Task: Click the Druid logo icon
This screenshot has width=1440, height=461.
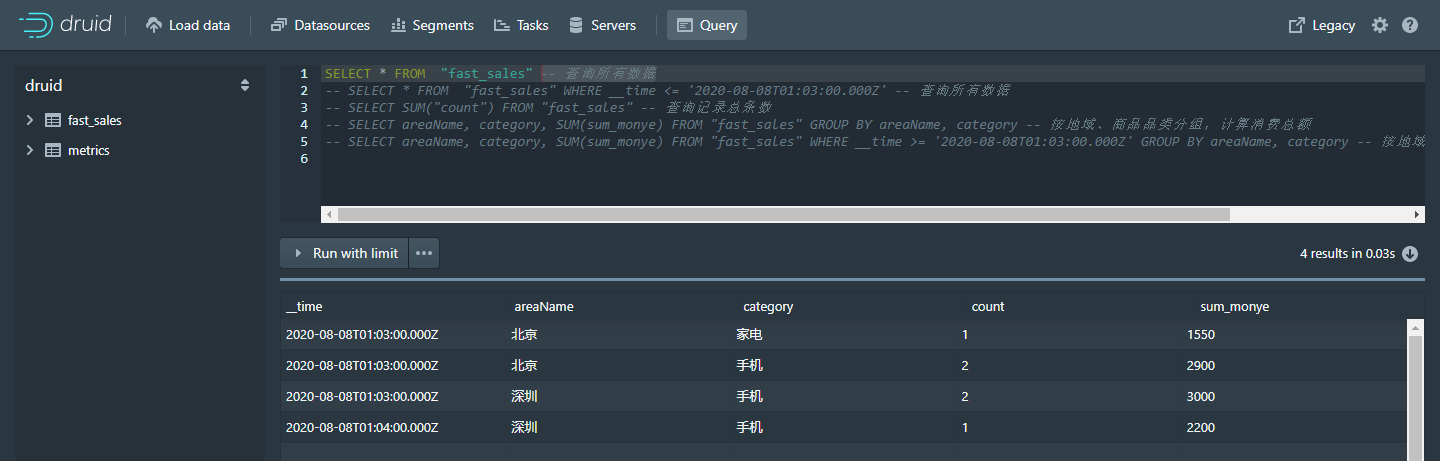Action: pyautogui.click(x=36, y=25)
